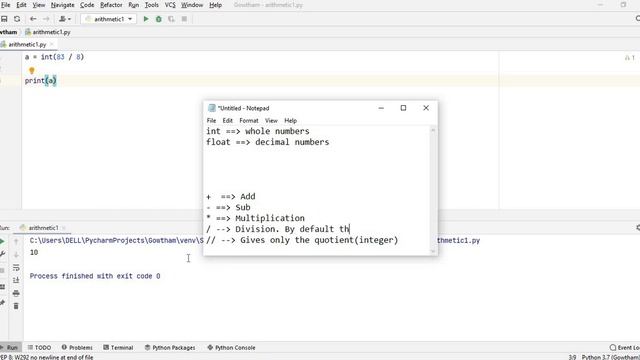Click the wrench settings icon in Run panel
The image size is (640, 360).
tap(2, 254)
